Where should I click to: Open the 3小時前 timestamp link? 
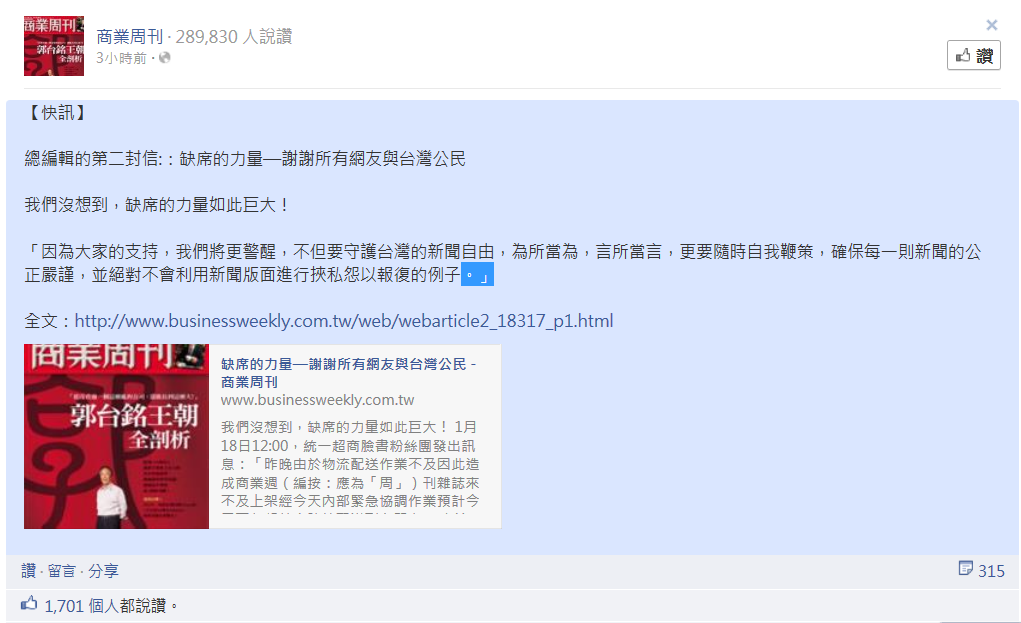click(122, 58)
